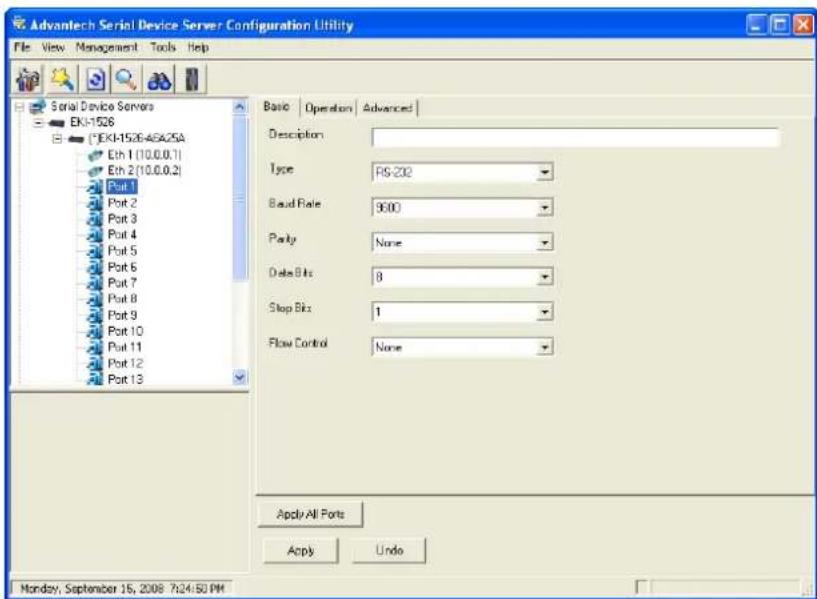Click the tree scrollbar up arrow
Viewport: 817px width, 599px height.
240,107
